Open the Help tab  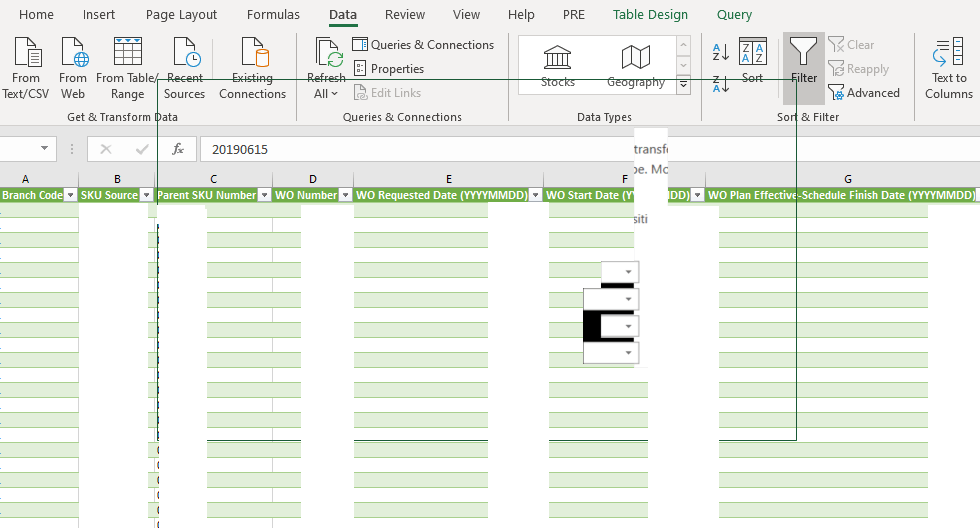[521, 14]
